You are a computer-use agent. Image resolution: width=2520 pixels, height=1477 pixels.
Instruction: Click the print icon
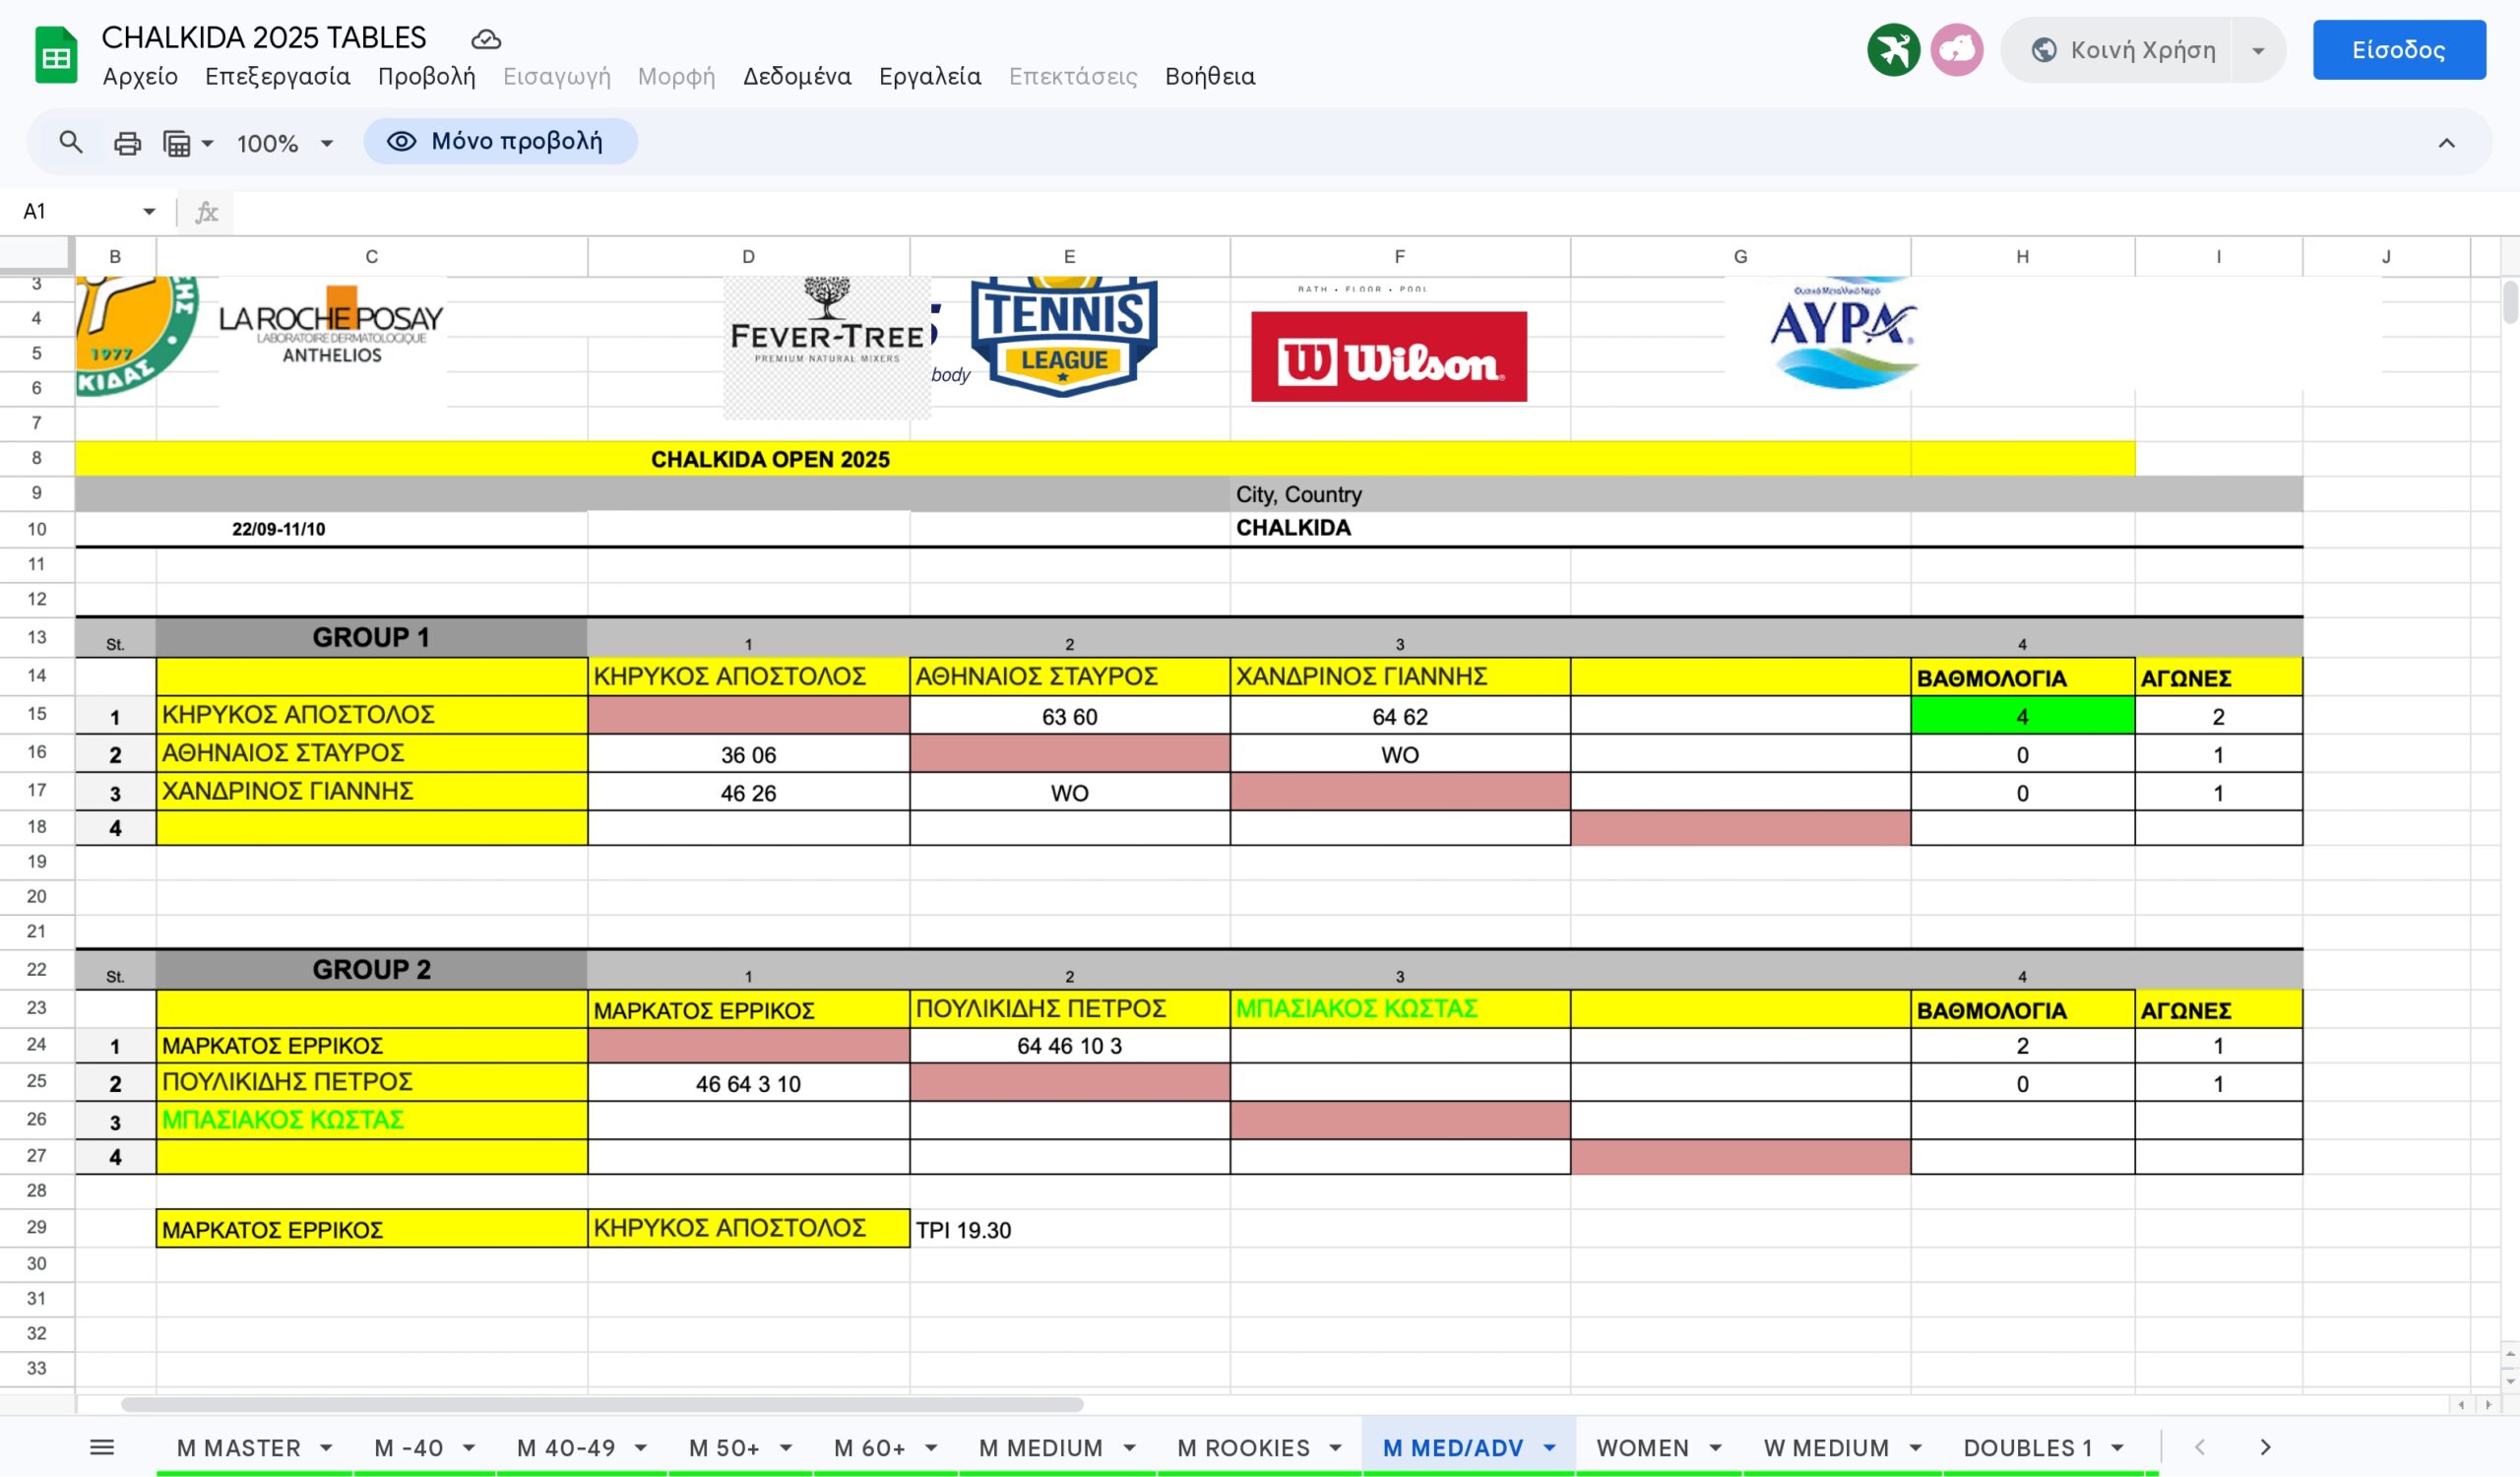tap(127, 143)
